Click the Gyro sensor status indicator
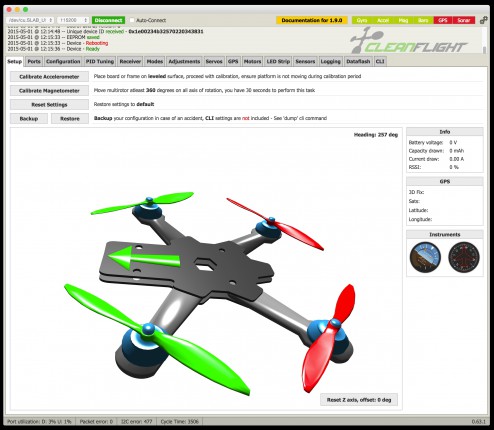Image resolution: width=494 pixels, height=430 pixels. (362, 20)
